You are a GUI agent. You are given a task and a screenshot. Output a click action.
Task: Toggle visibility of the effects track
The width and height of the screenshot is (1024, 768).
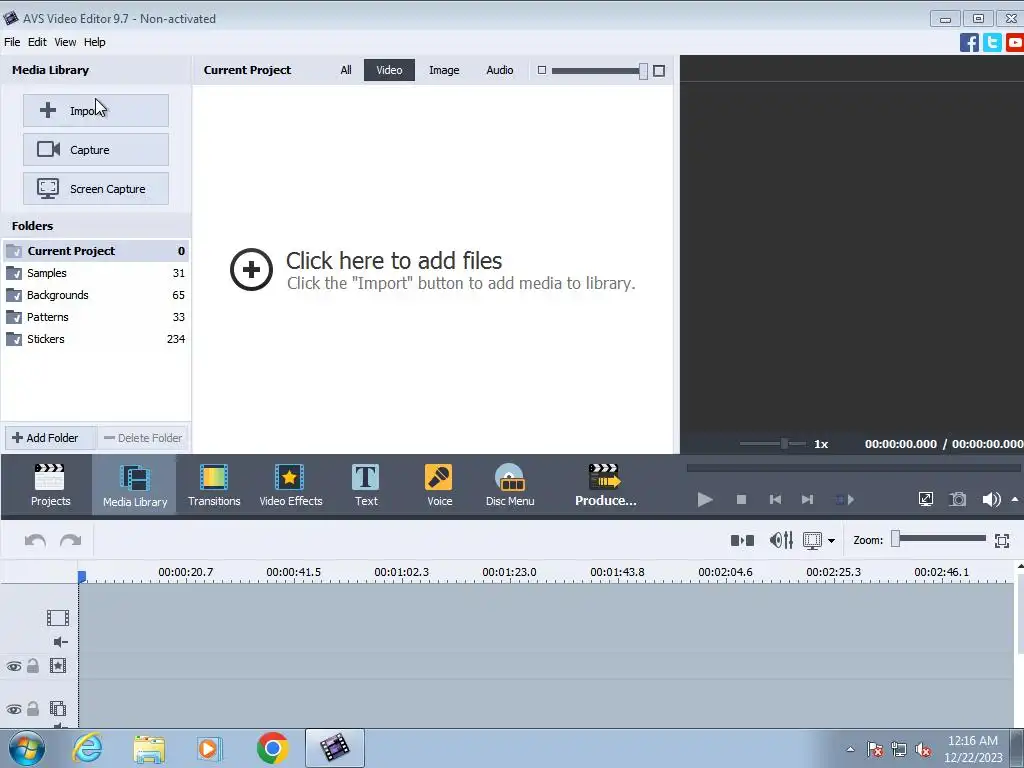coord(14,666)
